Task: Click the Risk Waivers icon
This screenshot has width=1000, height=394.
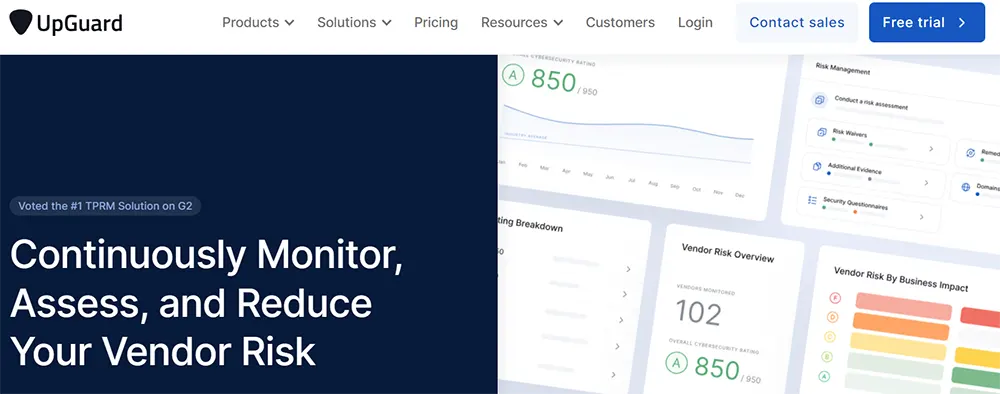Action: click(821, 132)
